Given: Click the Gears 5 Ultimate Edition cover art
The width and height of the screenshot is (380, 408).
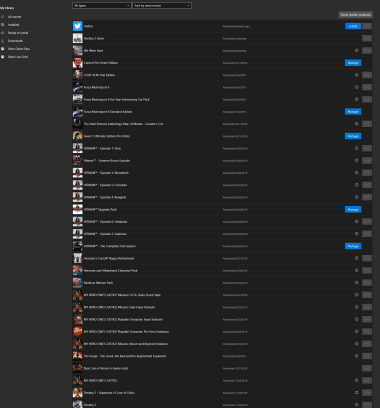Looking at the screenshot, I should pos(78,136).
